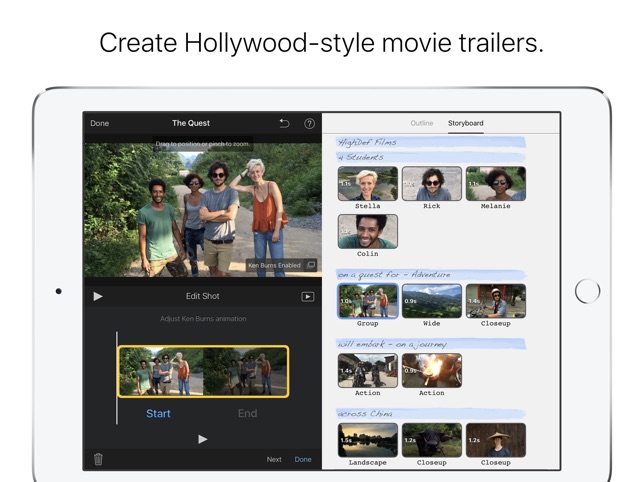Select the 1.4s Action street thumbnail
Screen dimensions: 643x482
367,370
